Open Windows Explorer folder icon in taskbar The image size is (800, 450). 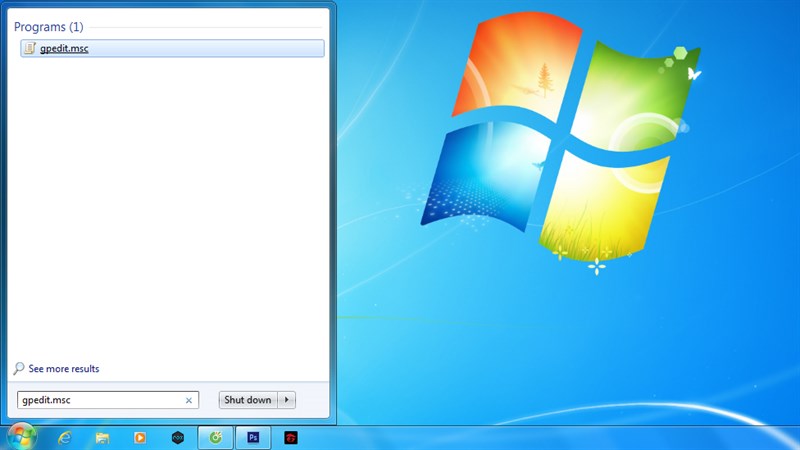pyautogui.click(x=102, y=438)
